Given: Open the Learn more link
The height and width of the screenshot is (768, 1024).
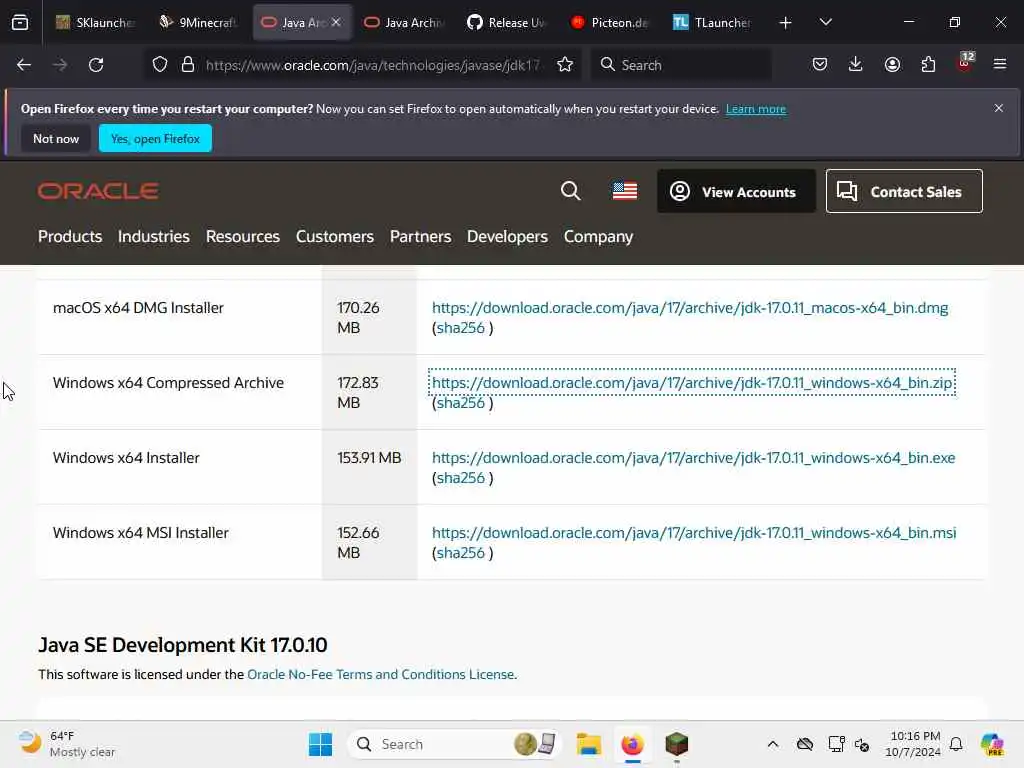Looking at the screenshot, I should 756,109.
